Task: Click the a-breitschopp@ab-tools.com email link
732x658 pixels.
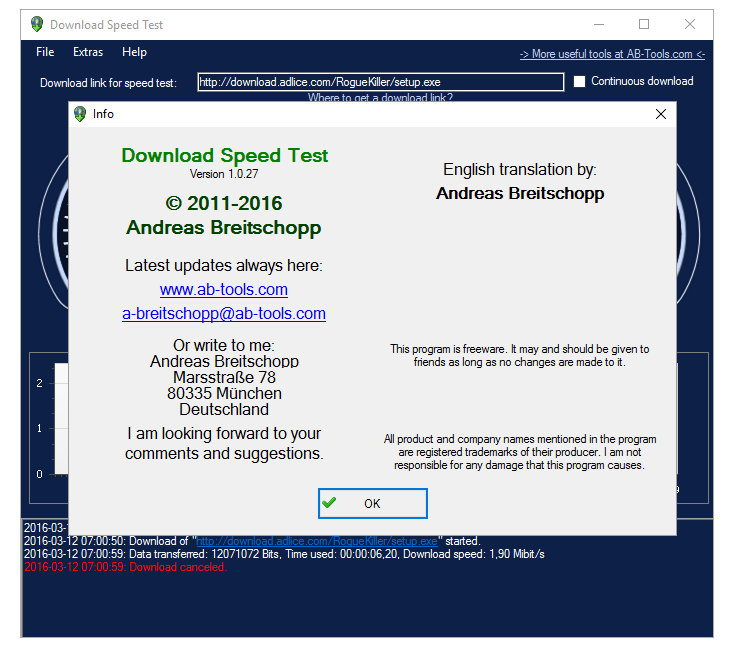Action: pos(224,313)
